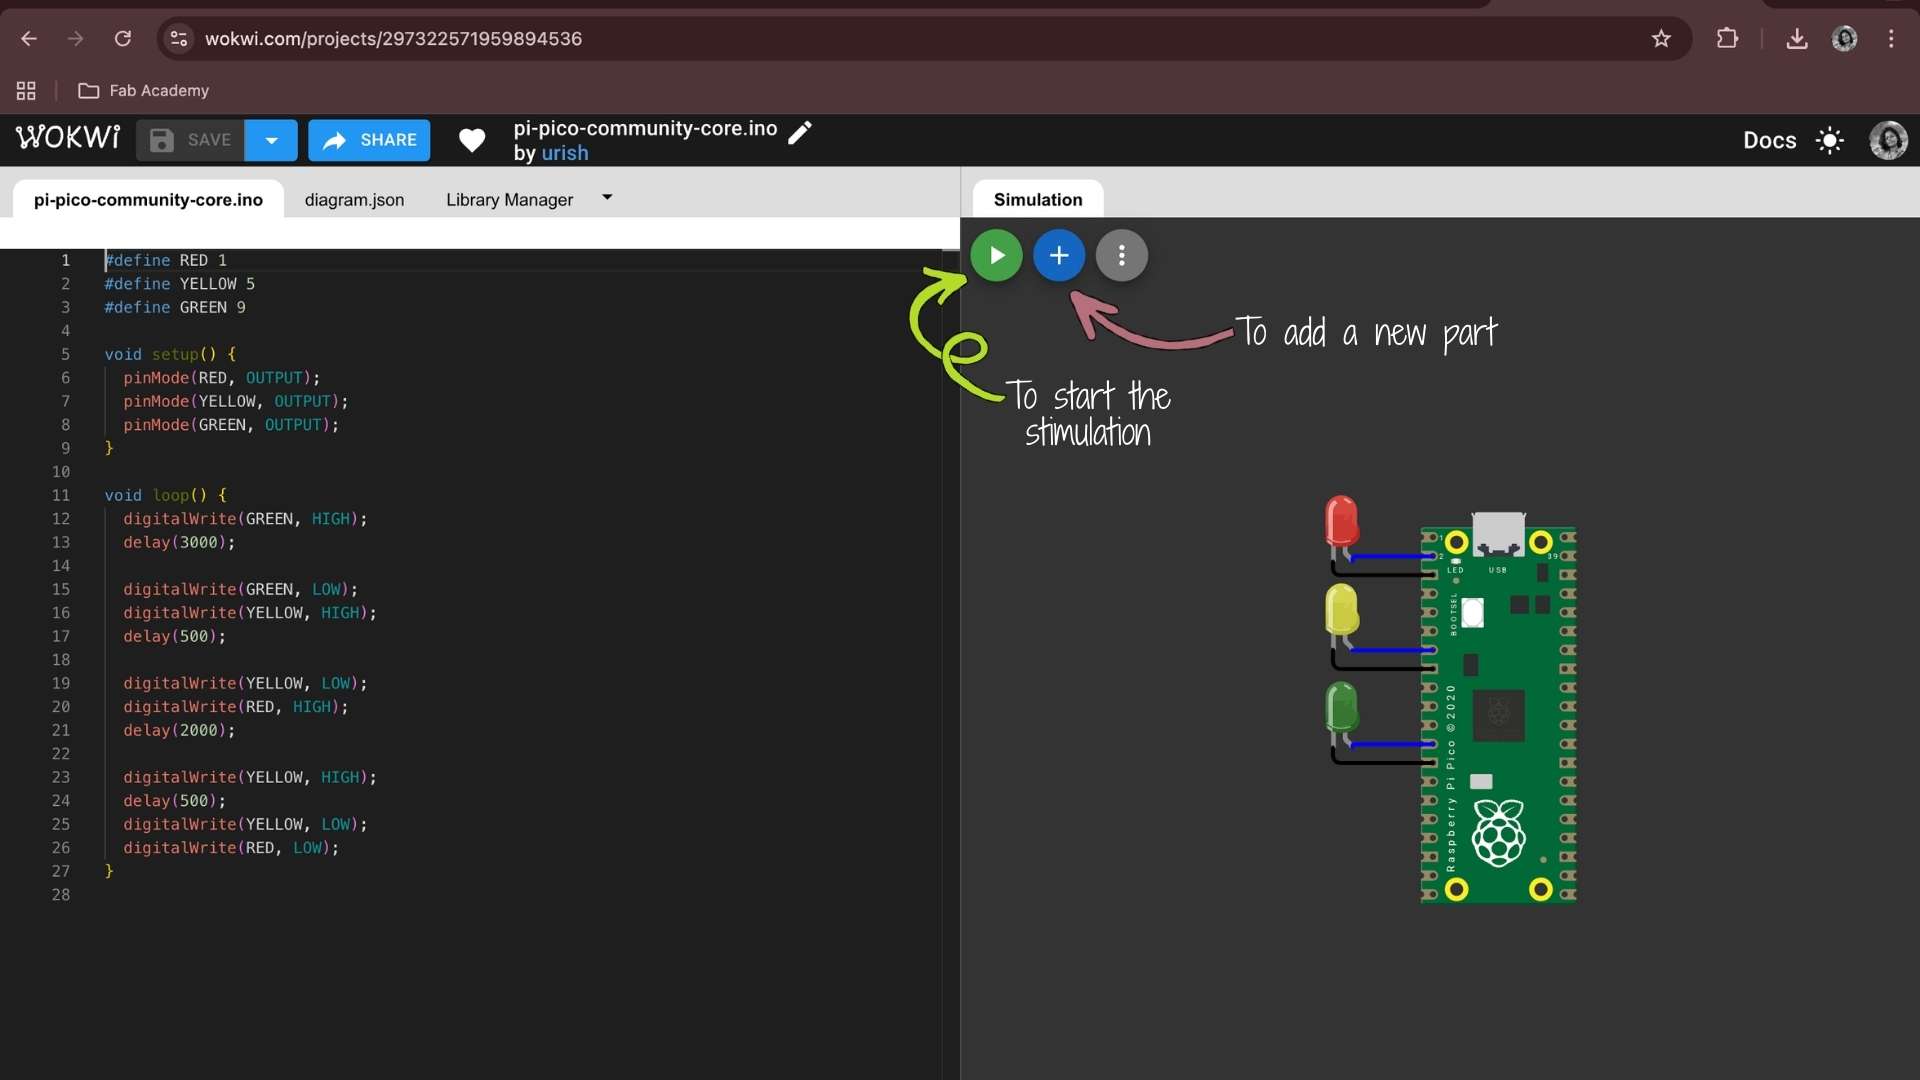Open the urish author link
Screen dimensions: 1920x1080
(565, 154)
